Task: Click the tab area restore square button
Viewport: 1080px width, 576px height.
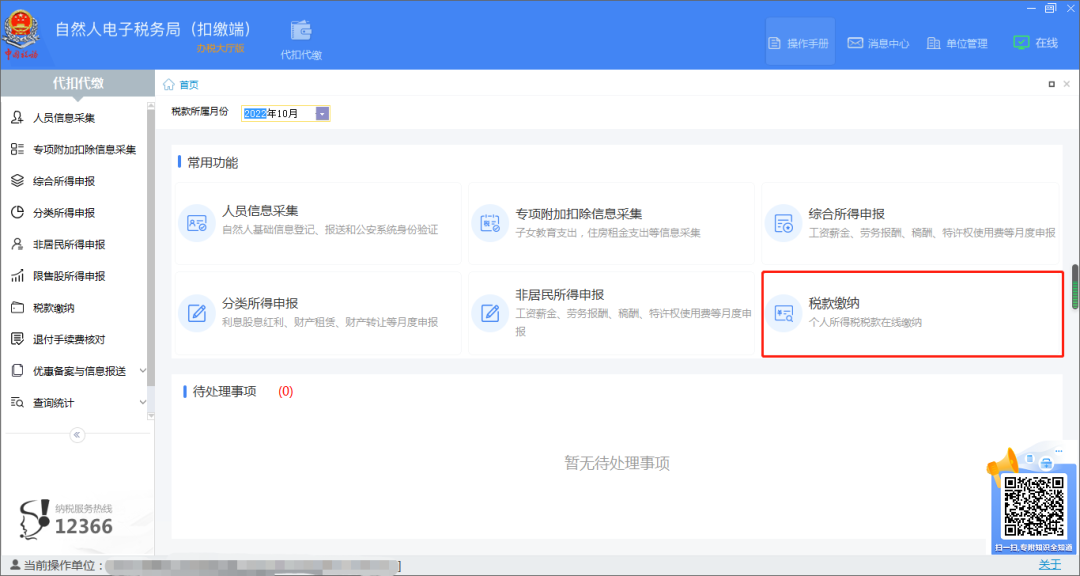Action: click(1052, 84)
